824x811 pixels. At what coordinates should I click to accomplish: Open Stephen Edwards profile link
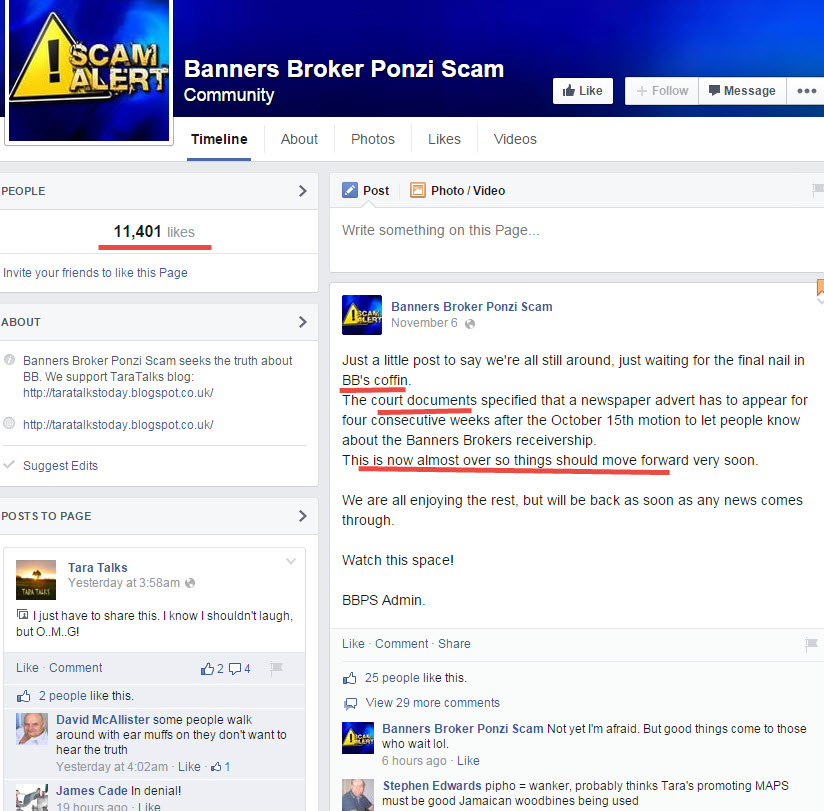[432, 785]
